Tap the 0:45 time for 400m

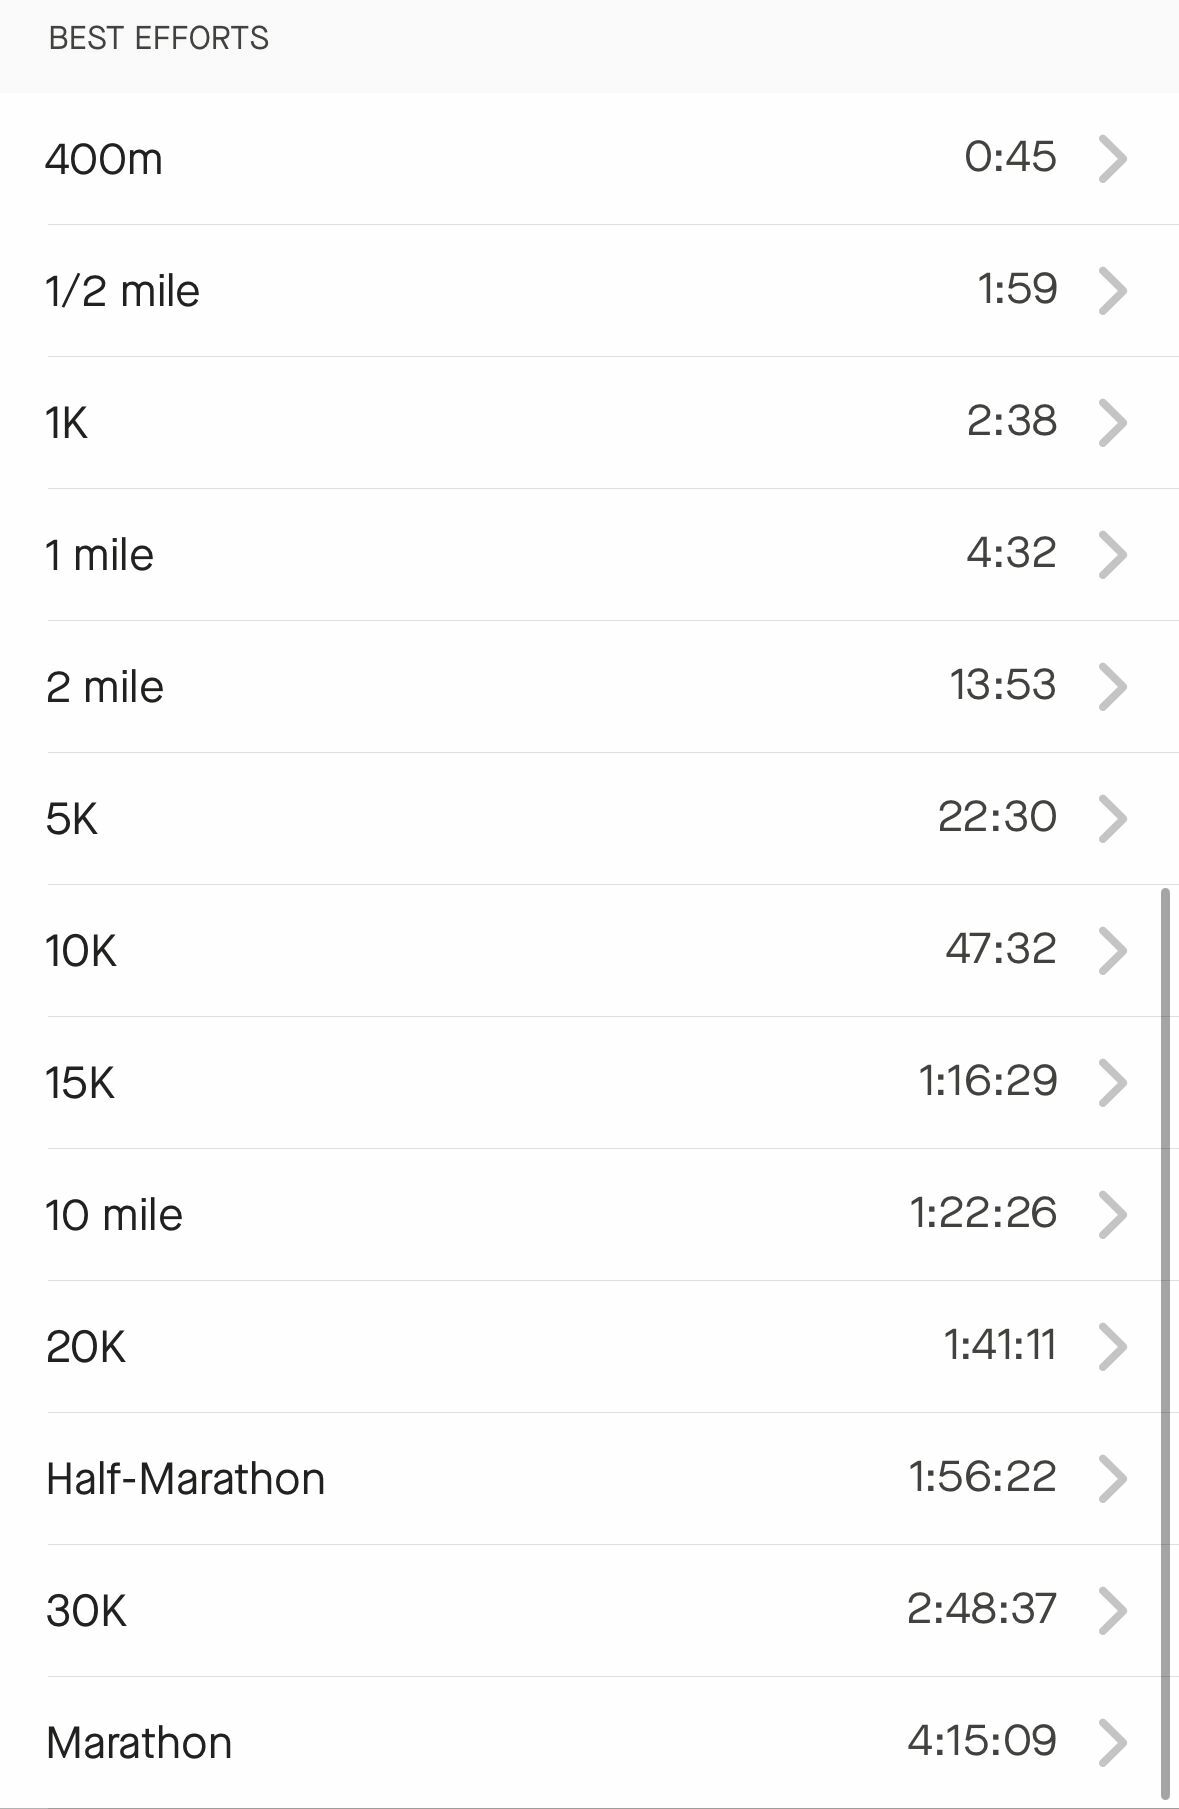pos(1010,157)
